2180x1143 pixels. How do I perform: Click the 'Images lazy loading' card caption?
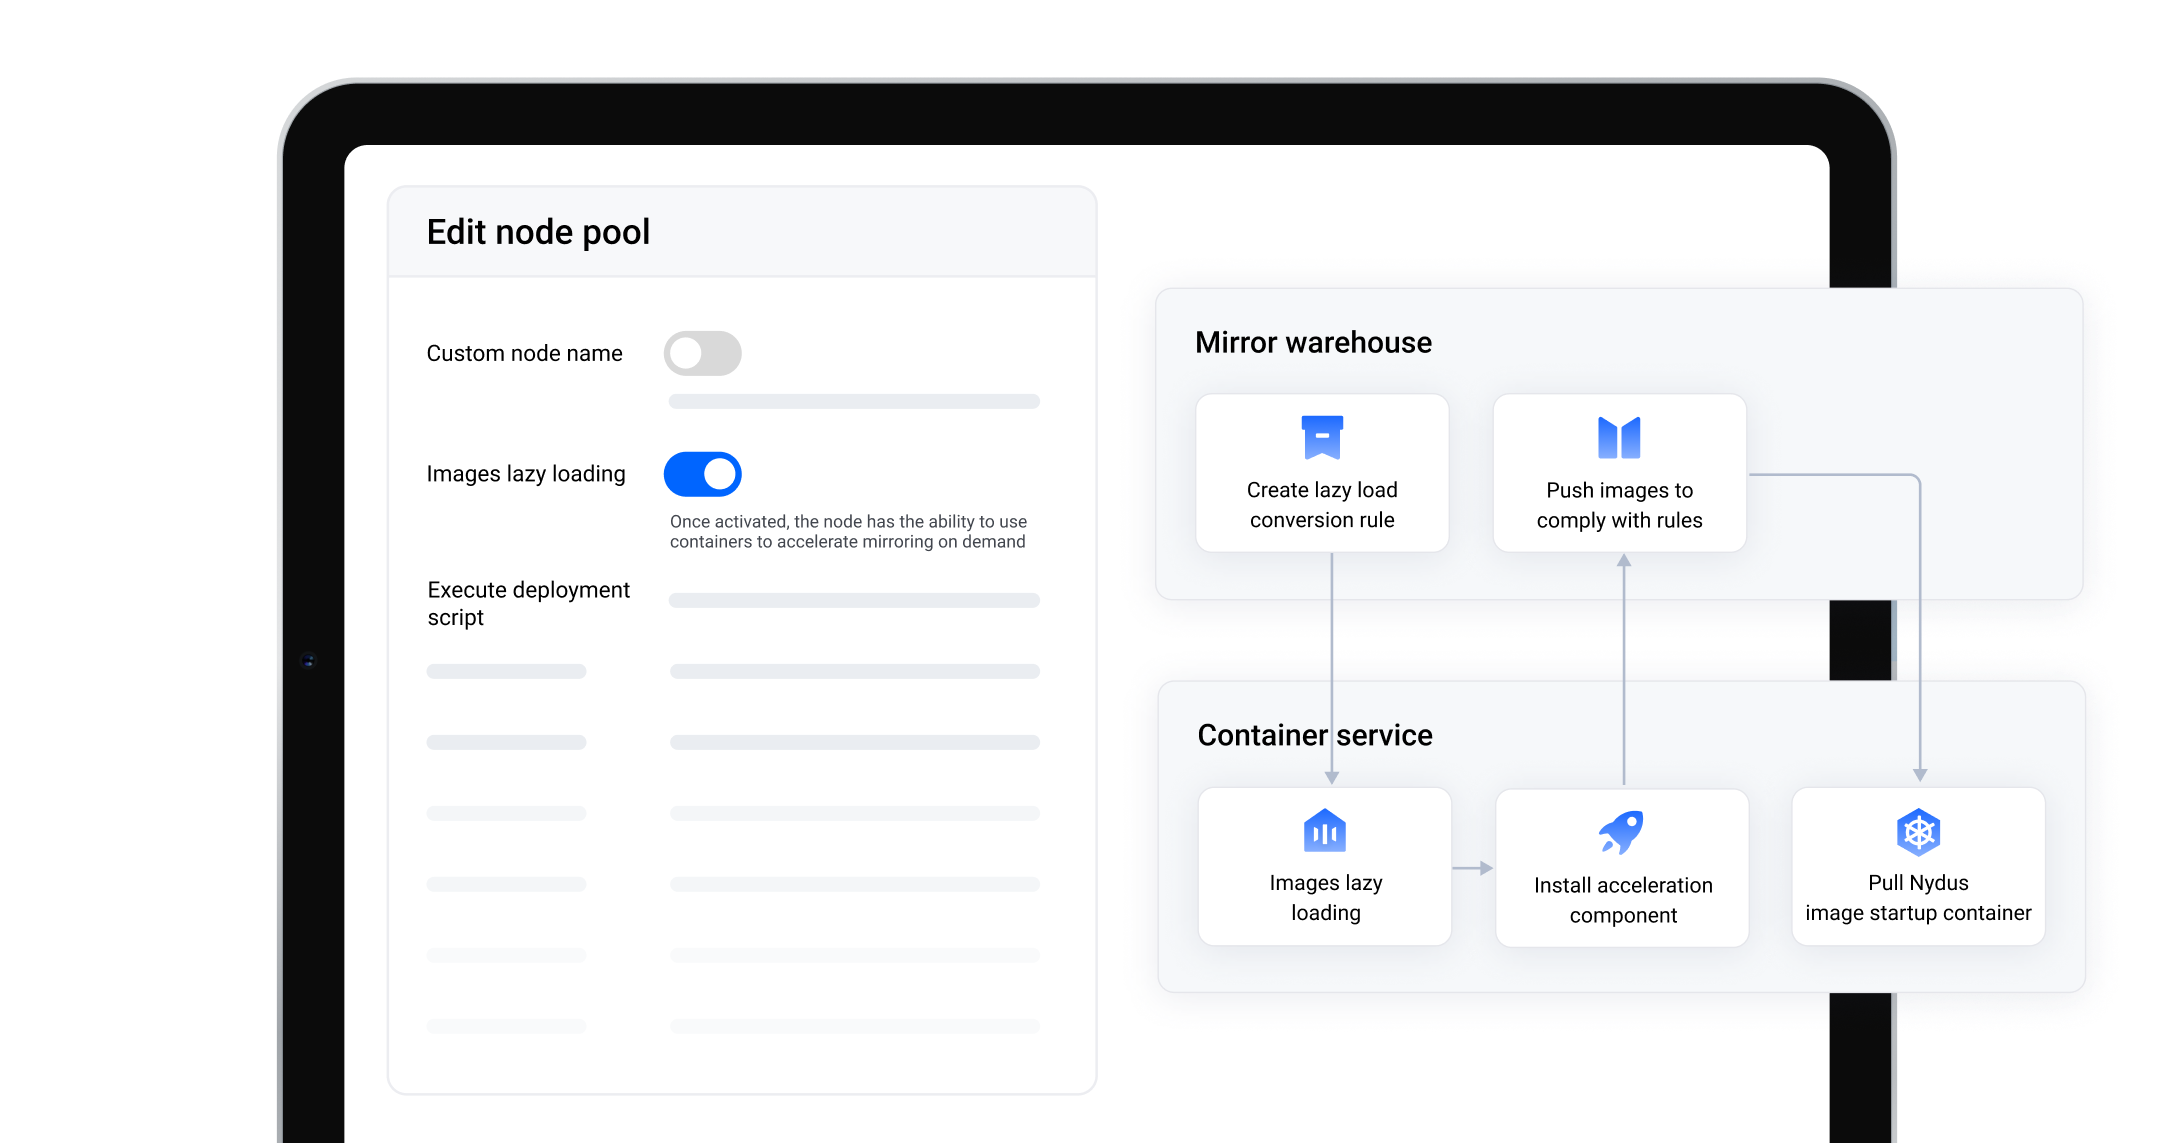click(x=1326, y=898)
